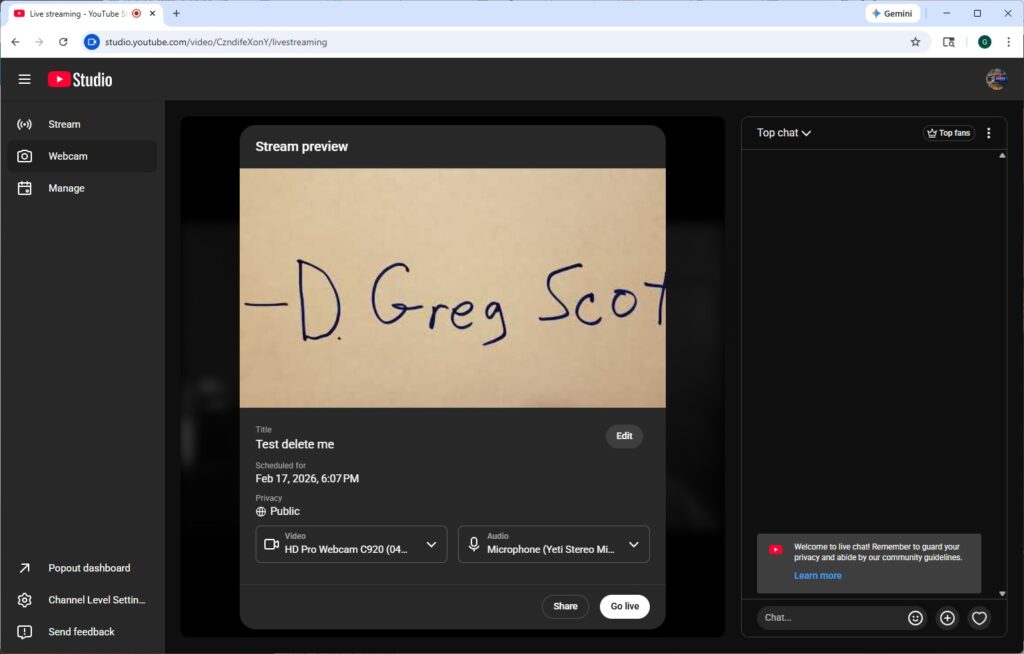Screen dimensions: 1024x654
Task: Open Channel Level Settings gear icon
Action: tap(24, 599)
